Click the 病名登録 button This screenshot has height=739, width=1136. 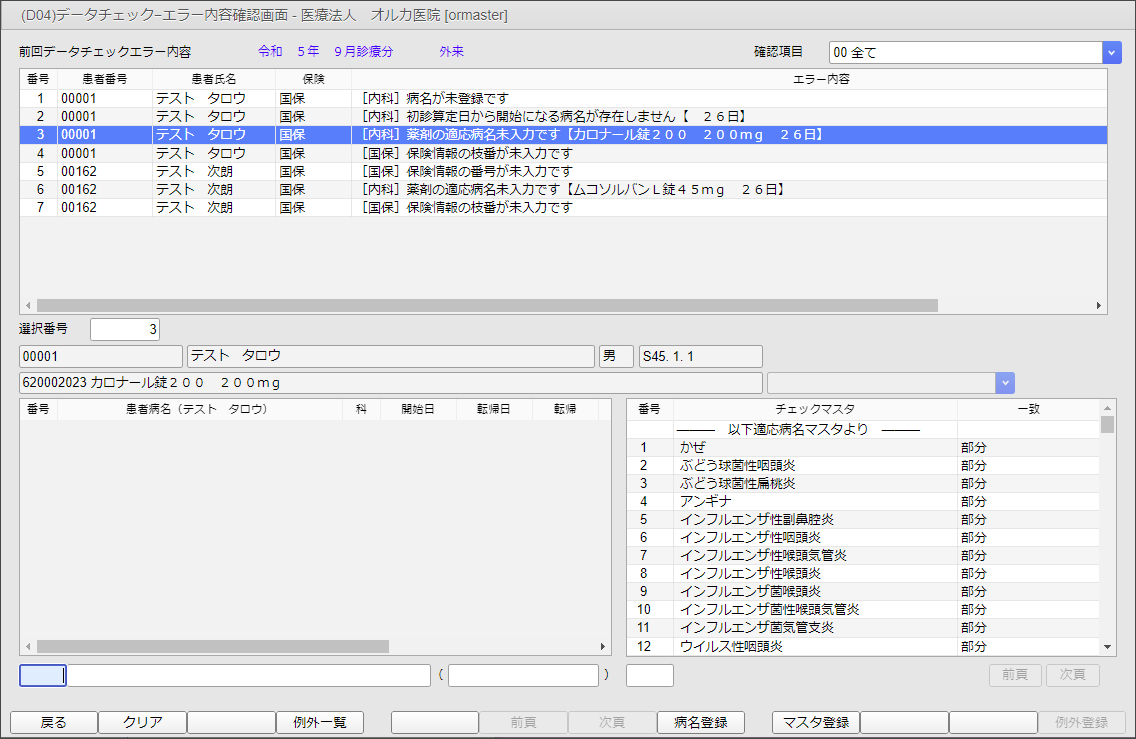[x=700, y=723]
